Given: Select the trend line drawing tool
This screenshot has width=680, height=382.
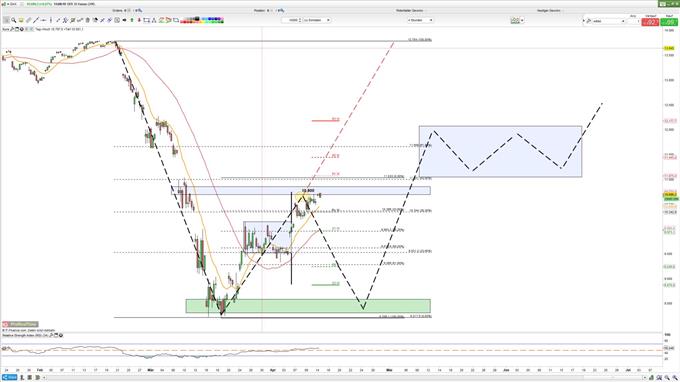Looking at the screenshot, I should (x=36, y=20).
